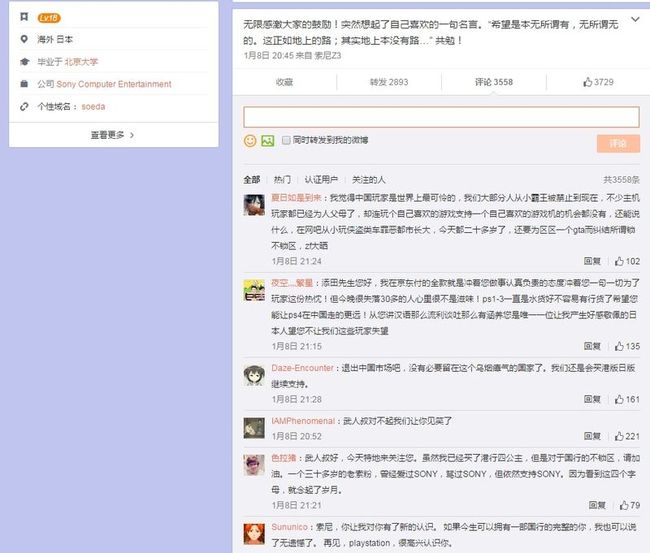Select the 收藏 tab
Viewport: 650px width, 553px height.
[x=284, y=82]
